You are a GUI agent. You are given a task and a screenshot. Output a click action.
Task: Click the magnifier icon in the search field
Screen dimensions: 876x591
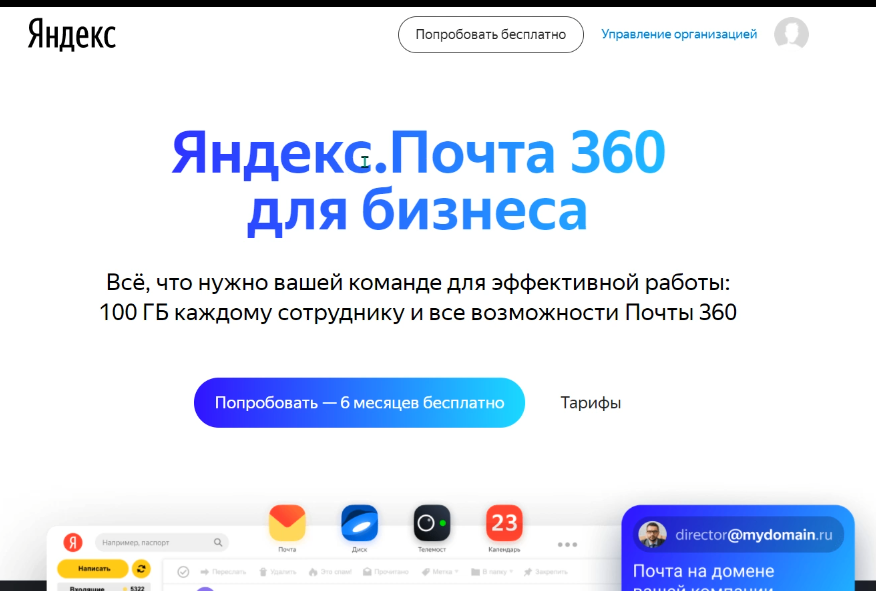pos(218,543)
